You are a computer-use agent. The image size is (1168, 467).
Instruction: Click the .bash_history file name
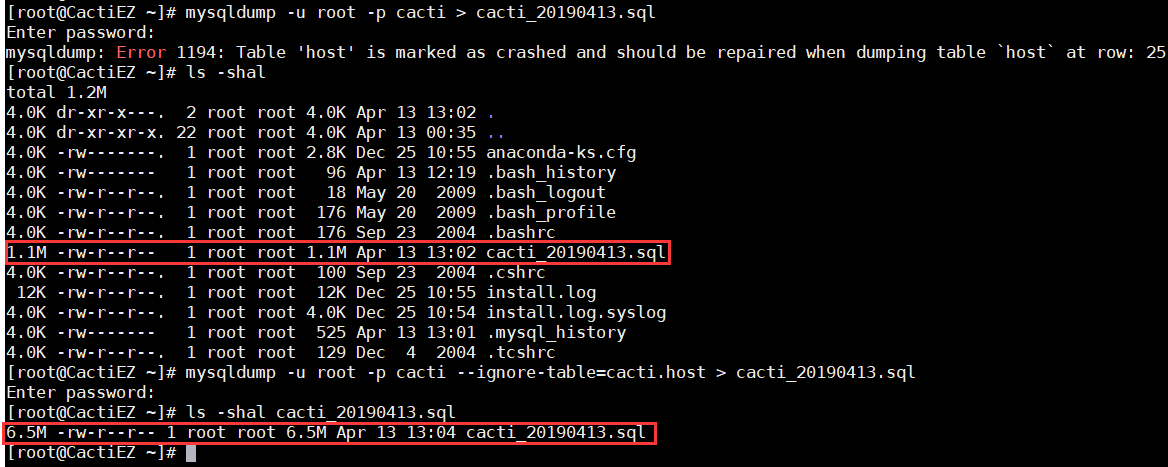pos(551,173)
